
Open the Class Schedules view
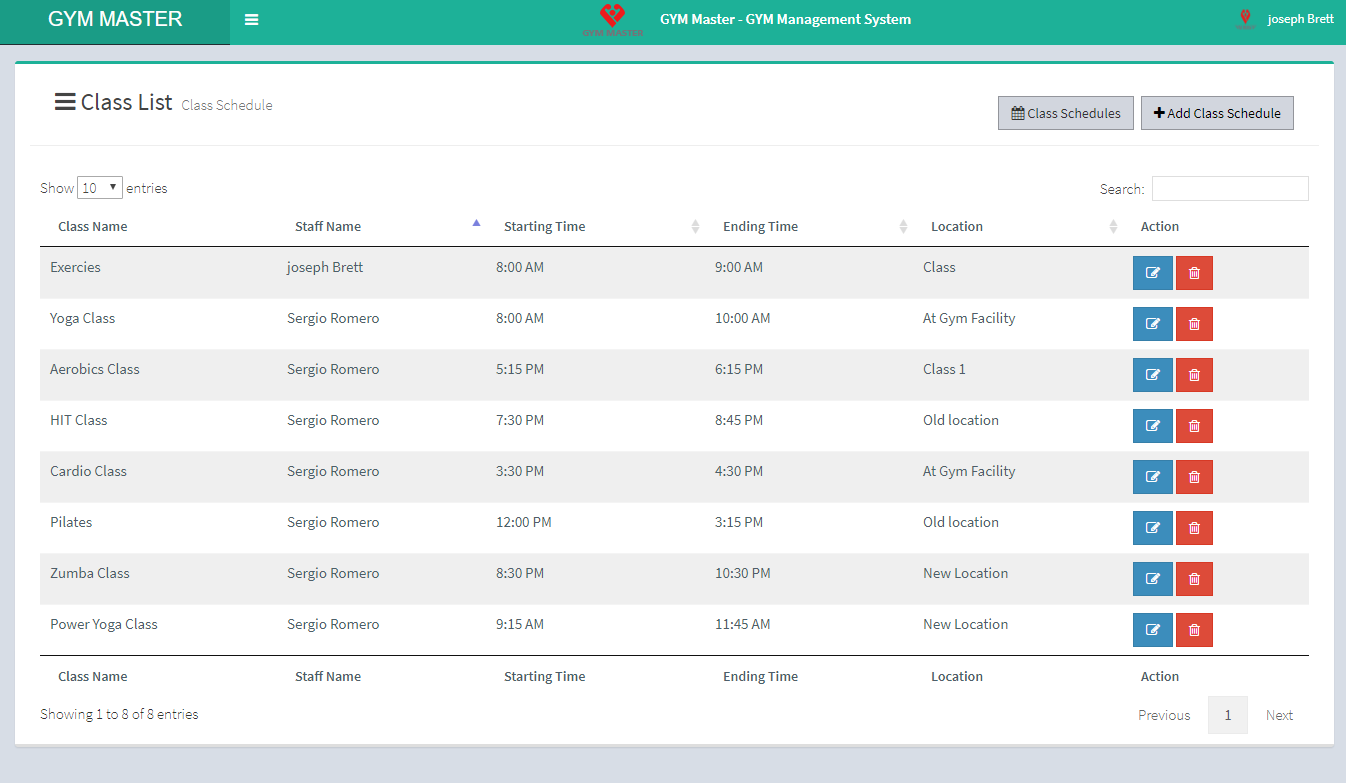click(x=1066, y=113)
